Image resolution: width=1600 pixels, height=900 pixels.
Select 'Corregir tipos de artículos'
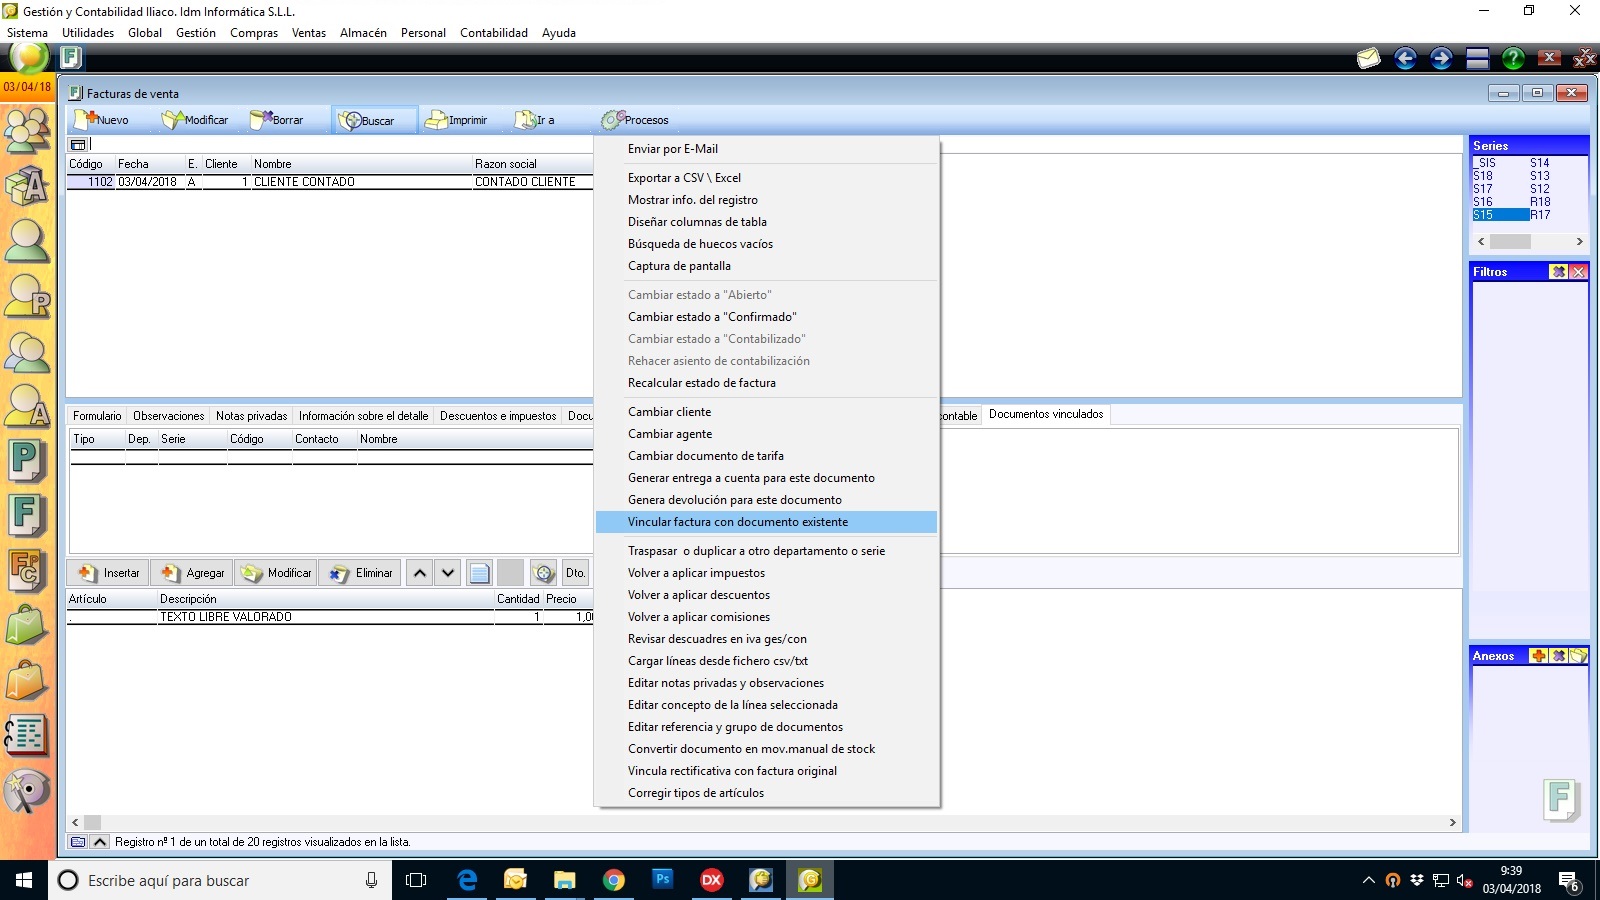click(x=696, y=793)
